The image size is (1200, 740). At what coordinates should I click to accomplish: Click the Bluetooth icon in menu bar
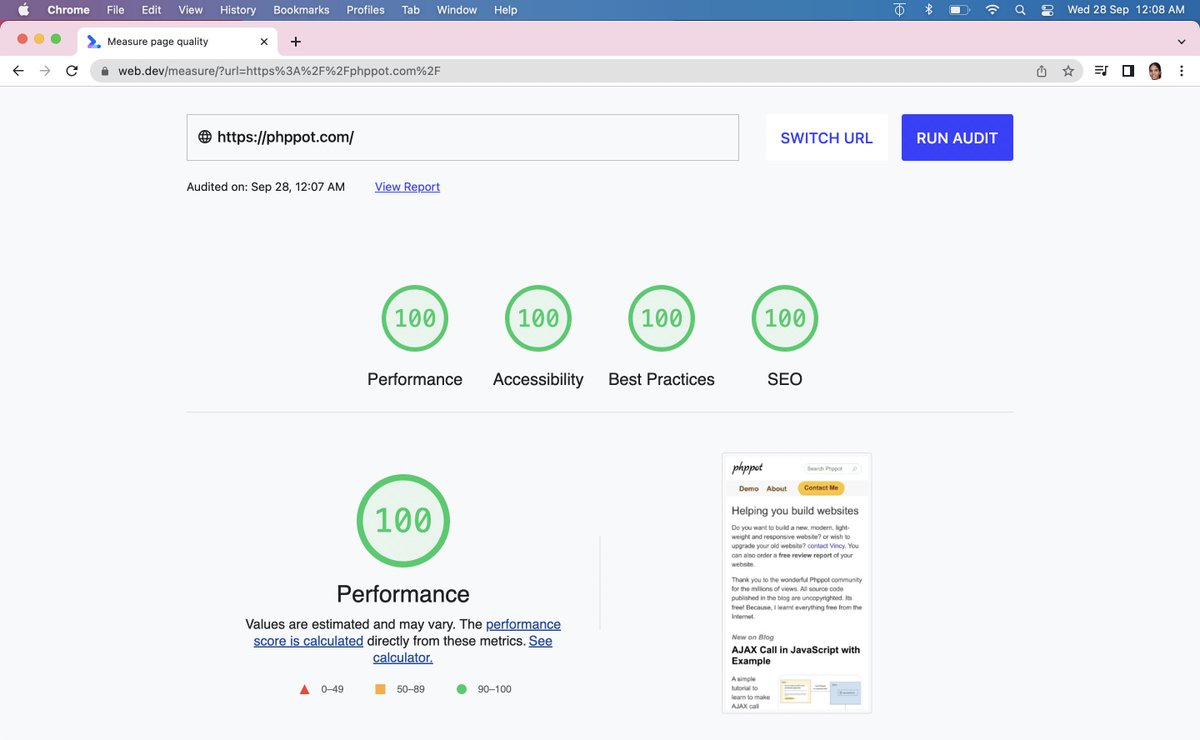click(928, 10)
